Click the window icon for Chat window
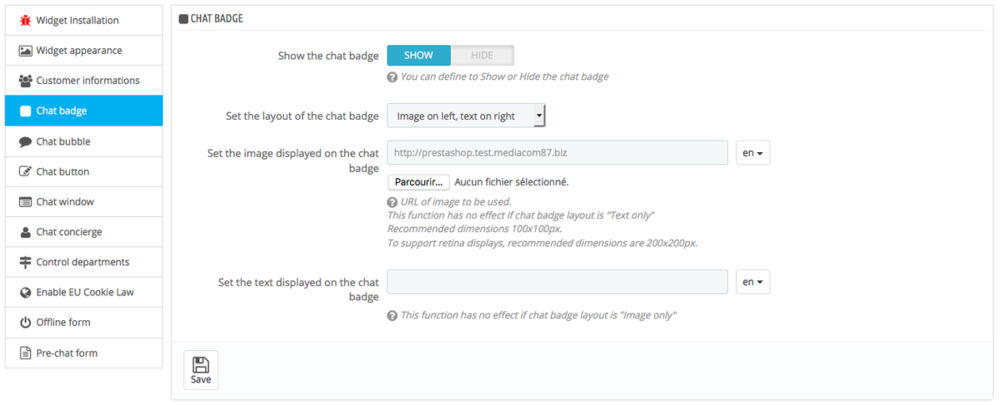 pos(26,202)
